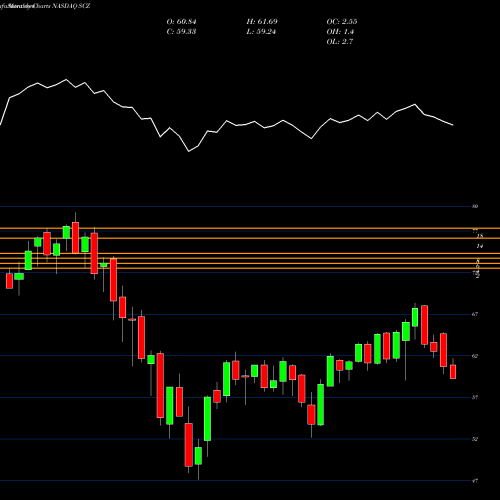
Task: Click the right end of the white line chart
Action: [x=453, y=125]
